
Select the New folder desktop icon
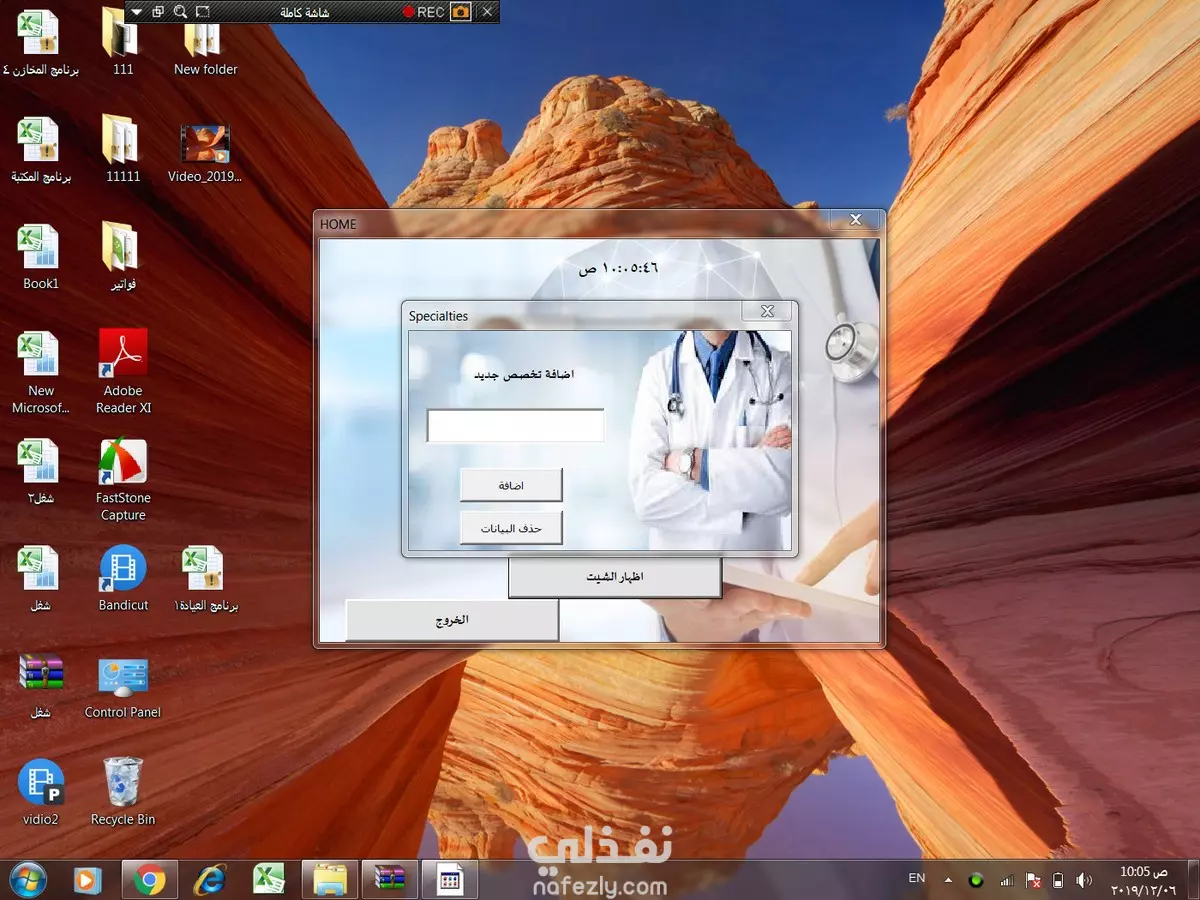(x=206, y=44)
